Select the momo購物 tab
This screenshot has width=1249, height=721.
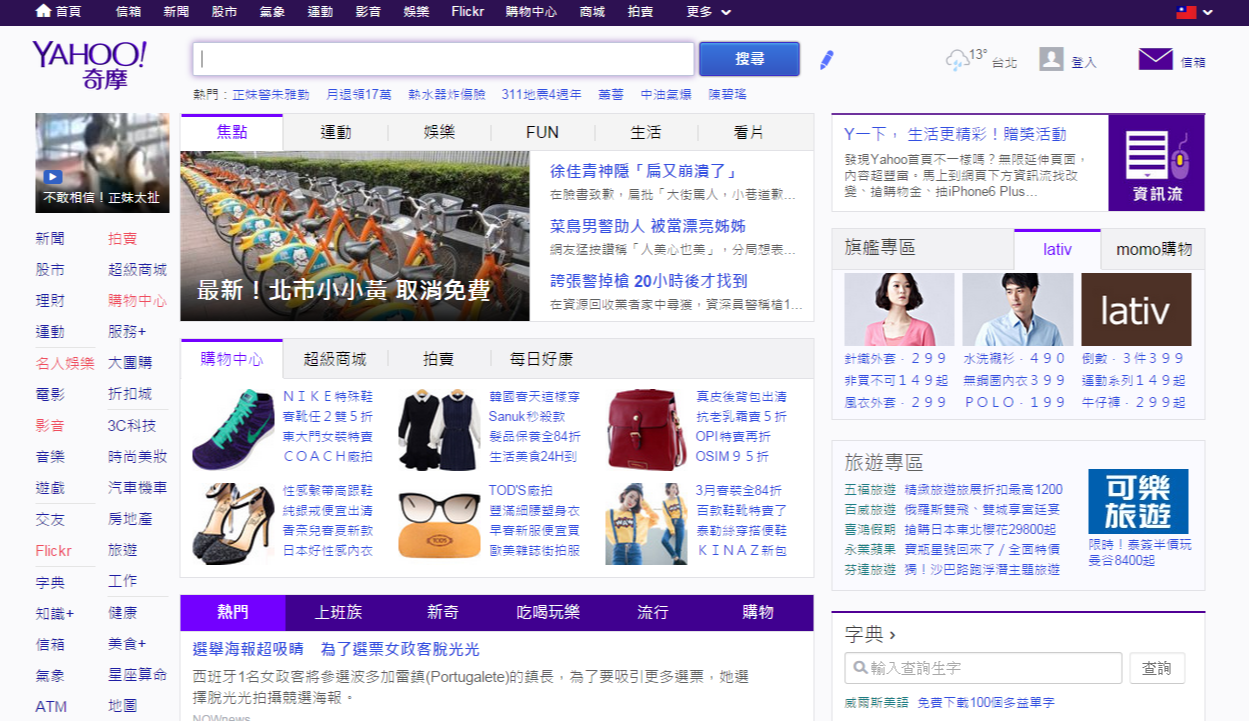click(x=1153, y=249)
